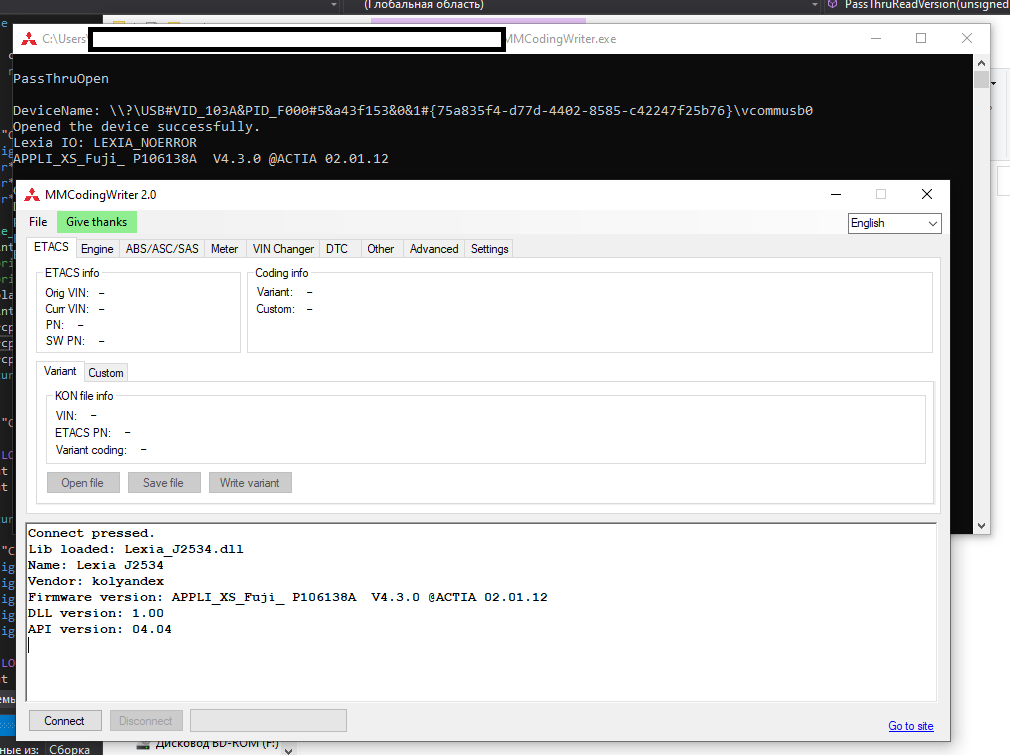This screenshot has height=755, width=1010.
Task: Click the console scrollbar up arrow
Action: coord(981,62)
